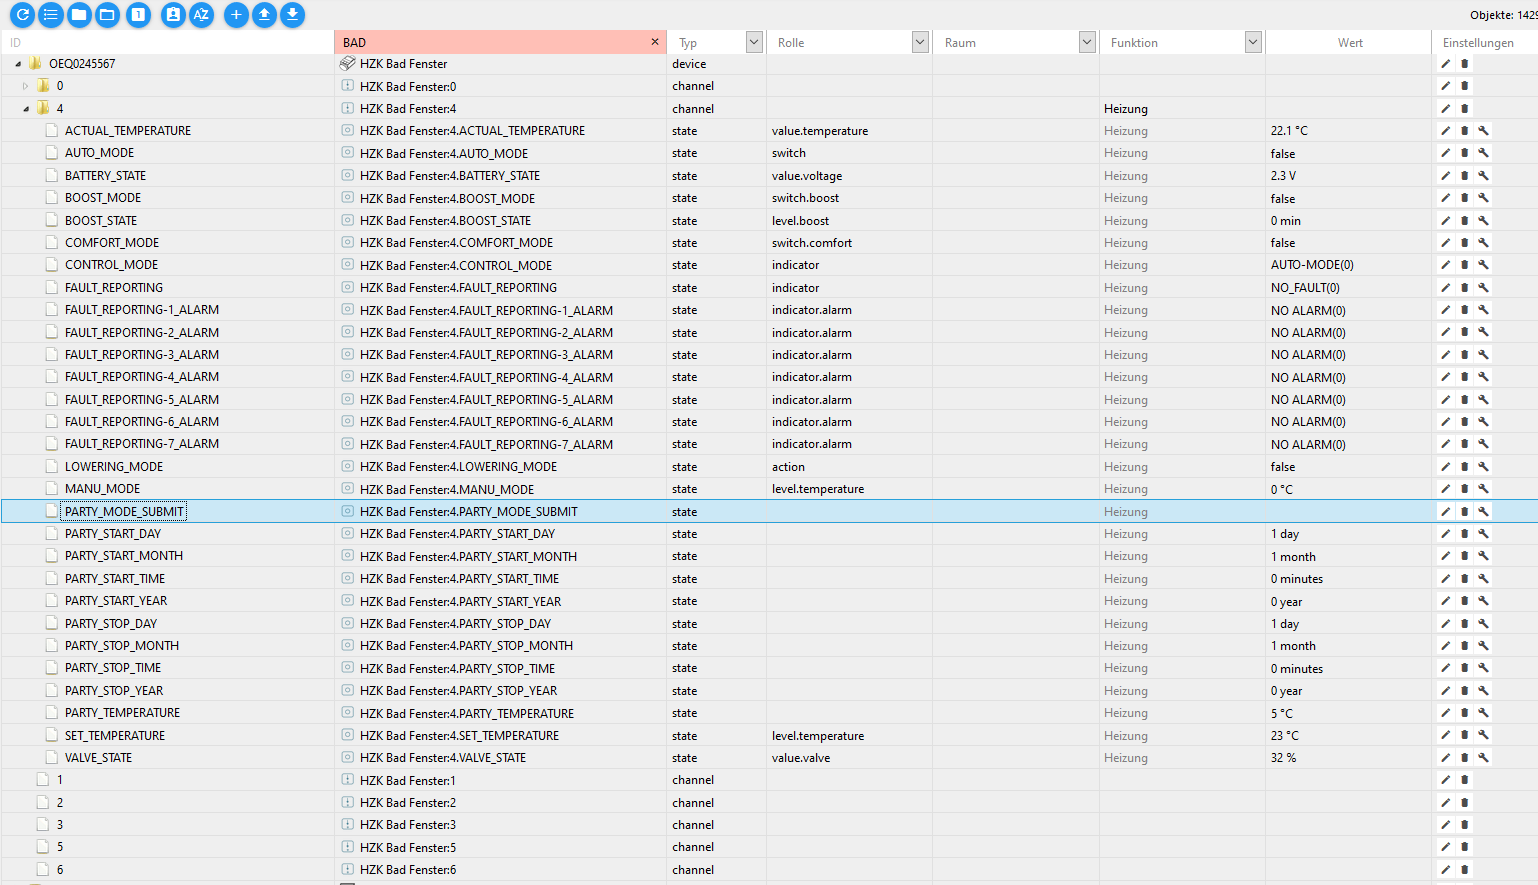Click the trash icon for PARTY_START_DAY

(1465, 534)
